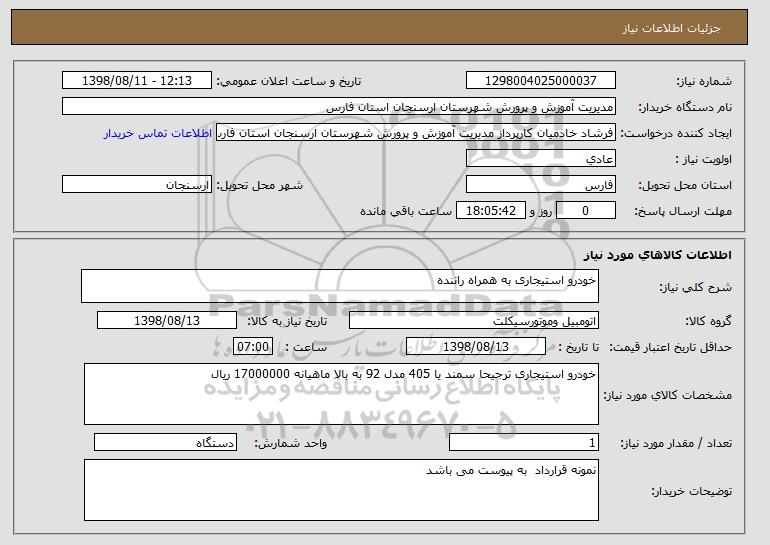
Task: Open the اطلاعات تماس خریدار link
Action: (x=158, y=133)
